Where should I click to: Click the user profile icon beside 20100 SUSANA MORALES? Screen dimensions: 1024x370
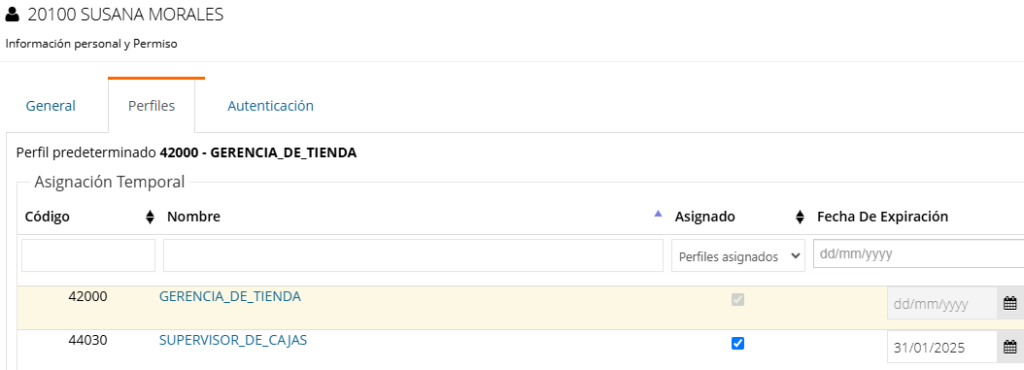coord(12,14)
